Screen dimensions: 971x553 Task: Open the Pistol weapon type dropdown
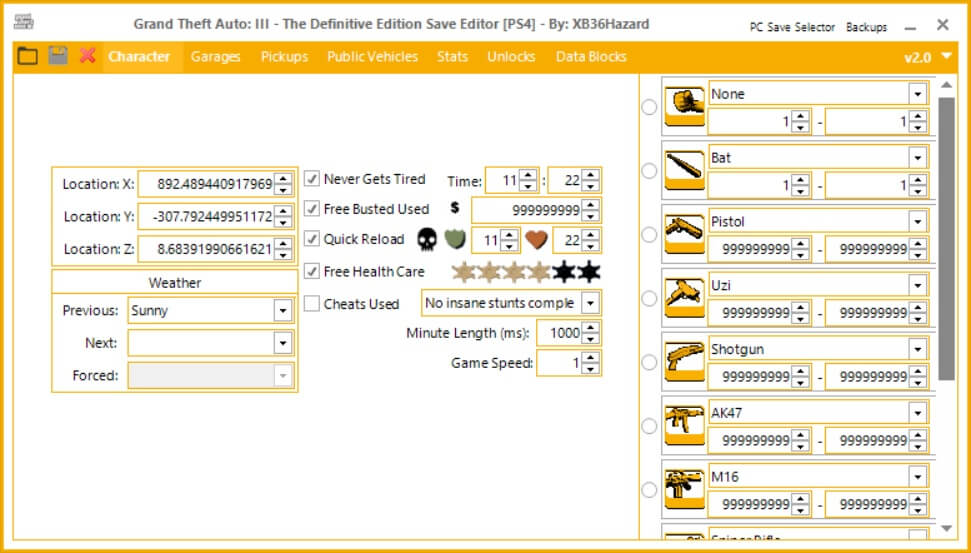[918, 222]
